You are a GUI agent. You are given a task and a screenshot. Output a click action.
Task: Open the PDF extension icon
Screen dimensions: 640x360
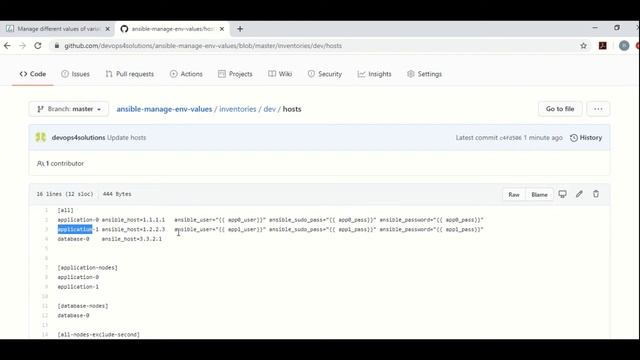click(602, 46)
